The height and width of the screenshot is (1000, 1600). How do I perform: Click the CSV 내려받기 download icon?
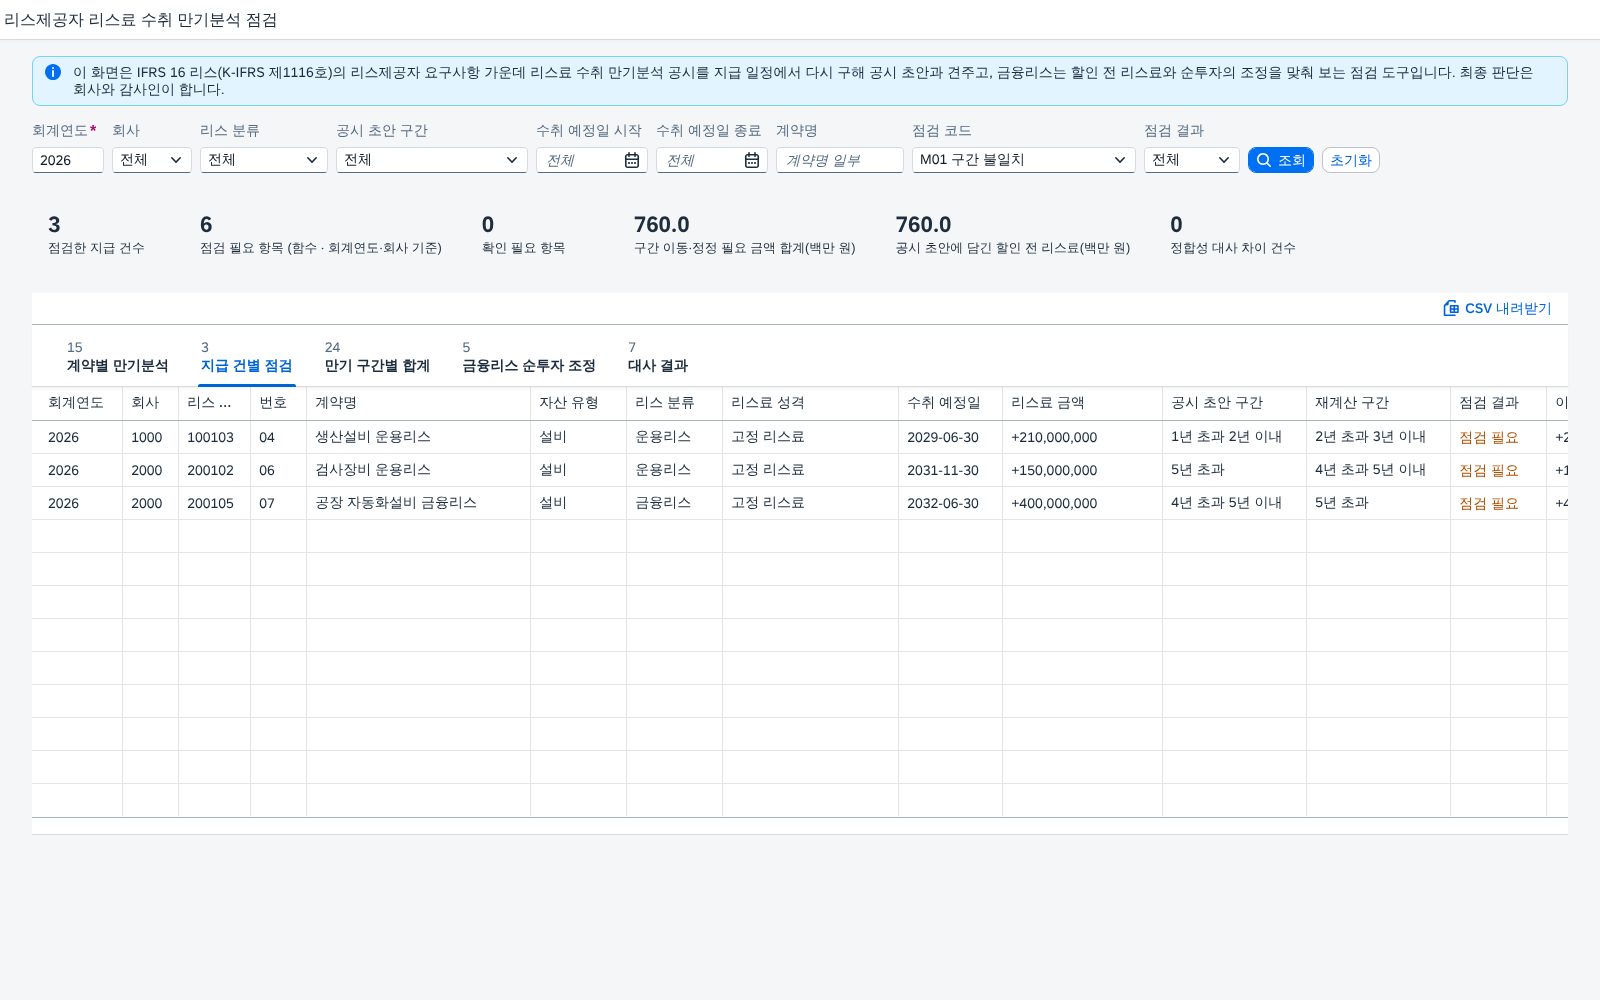coord(1451,308)
